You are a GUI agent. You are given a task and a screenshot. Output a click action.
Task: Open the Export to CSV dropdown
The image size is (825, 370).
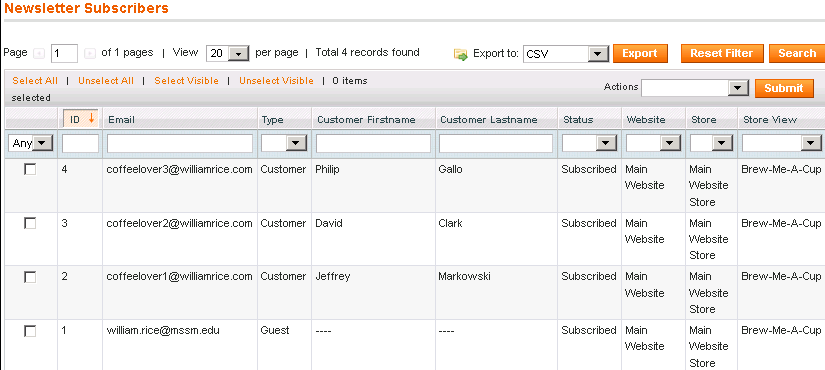click(x=566, y=54)
